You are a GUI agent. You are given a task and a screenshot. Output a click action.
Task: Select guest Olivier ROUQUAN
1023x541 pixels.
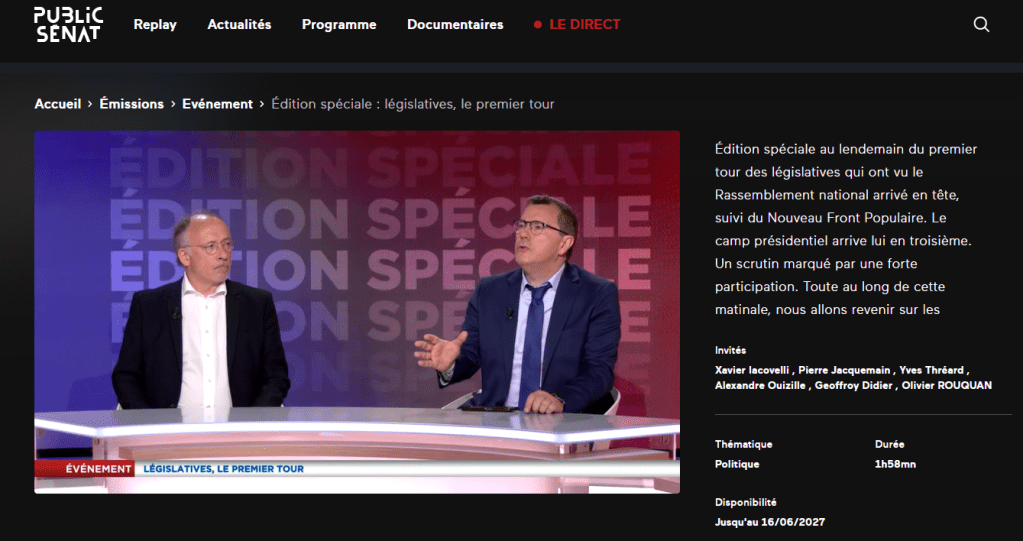point(947,385)
